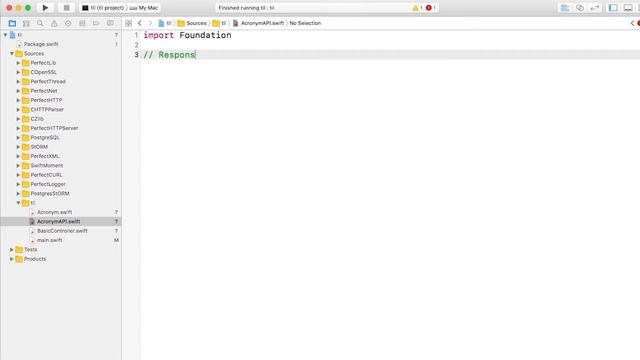Expand the PerfectCURL folder

[x=18, y=175]
